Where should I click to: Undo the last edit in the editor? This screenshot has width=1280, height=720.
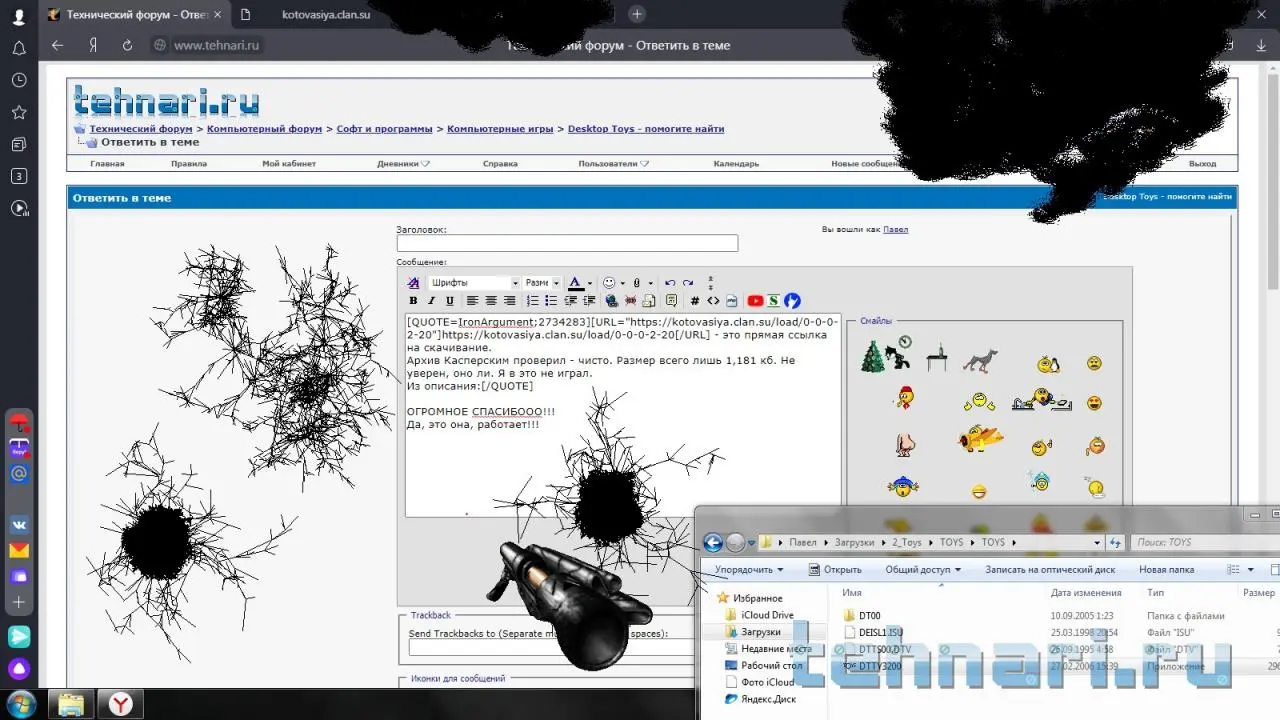coord(670,283)
